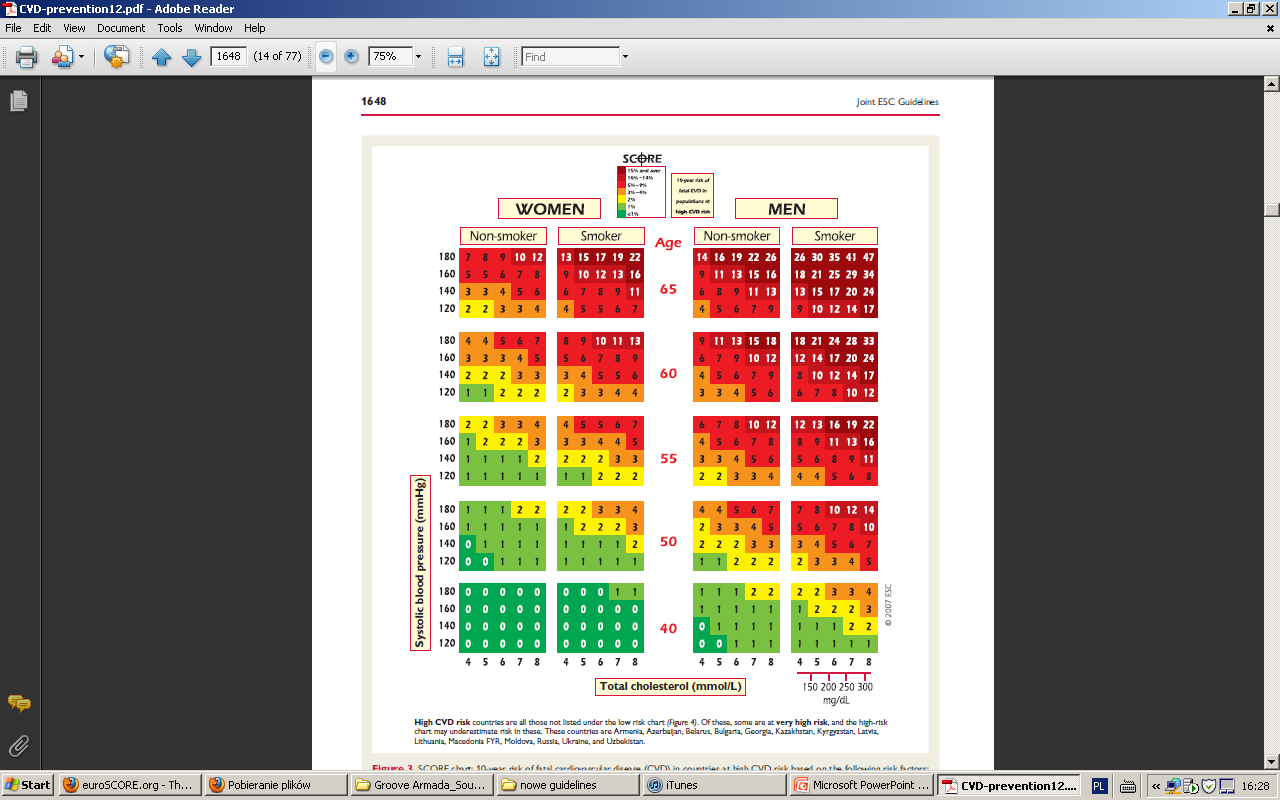The height and width of the screenshot is (800, 1280).
Task: Click Non-smoker label under WOMEN
Action: point(503,236)
